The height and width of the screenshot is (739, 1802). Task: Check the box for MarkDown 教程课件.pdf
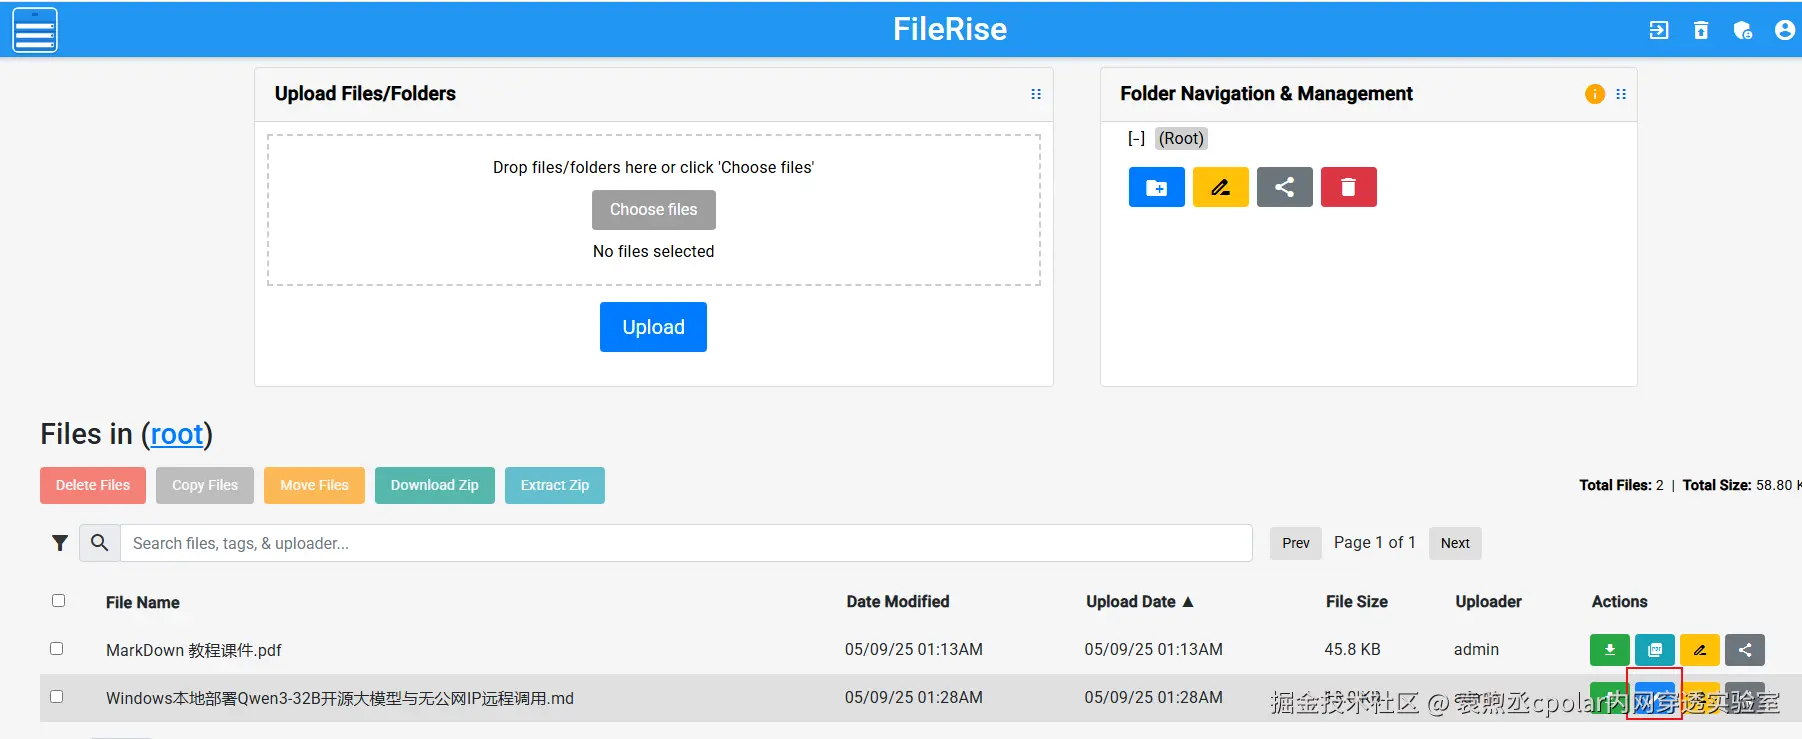(x=57, y=649)
